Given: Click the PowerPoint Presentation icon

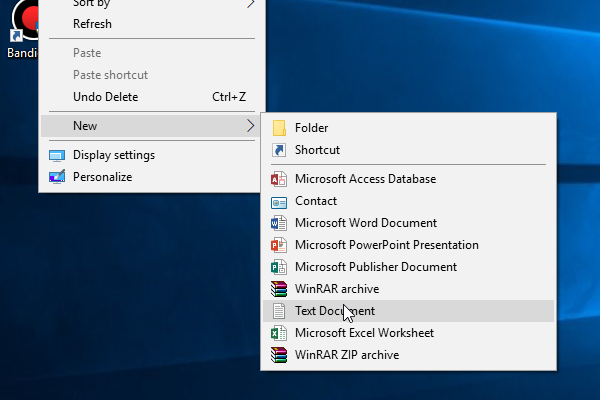Looking at the screenshot, I should coord(279,245).
